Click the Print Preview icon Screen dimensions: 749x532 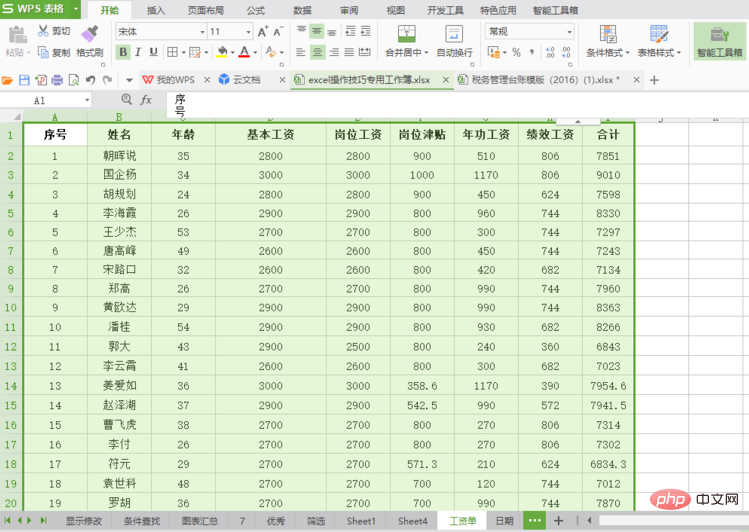tap(74, 80)
